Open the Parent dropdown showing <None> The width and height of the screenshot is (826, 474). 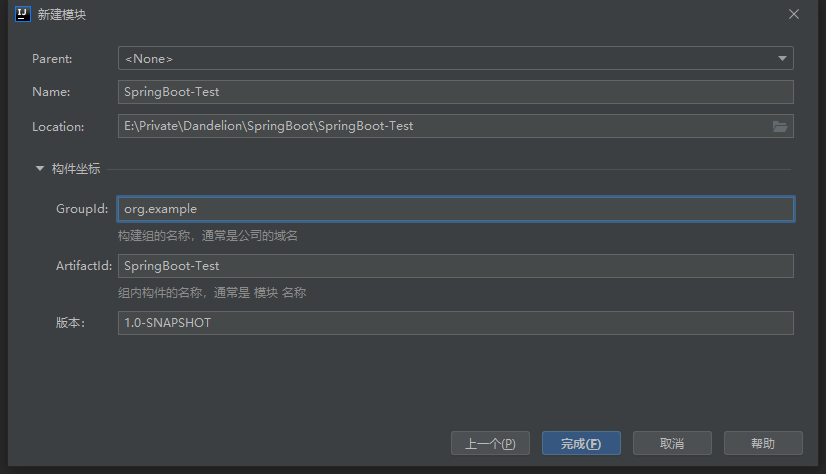tap(455, 59)
